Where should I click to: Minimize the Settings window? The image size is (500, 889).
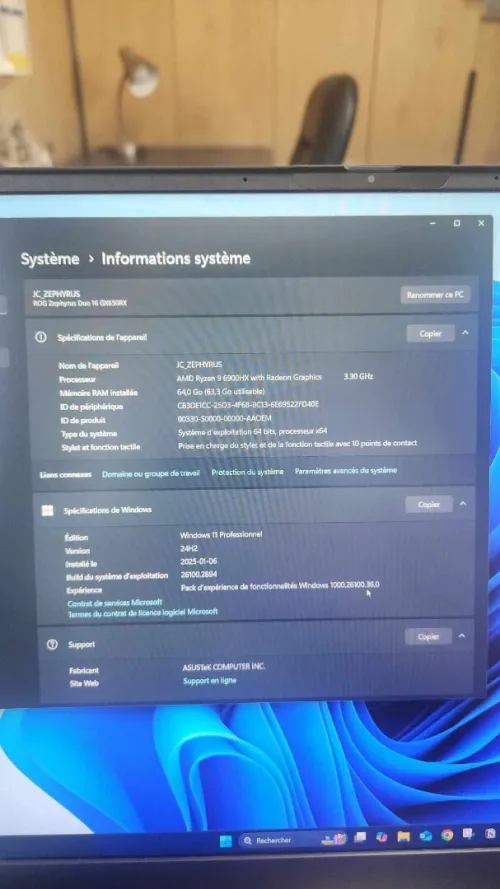point(433,224)
